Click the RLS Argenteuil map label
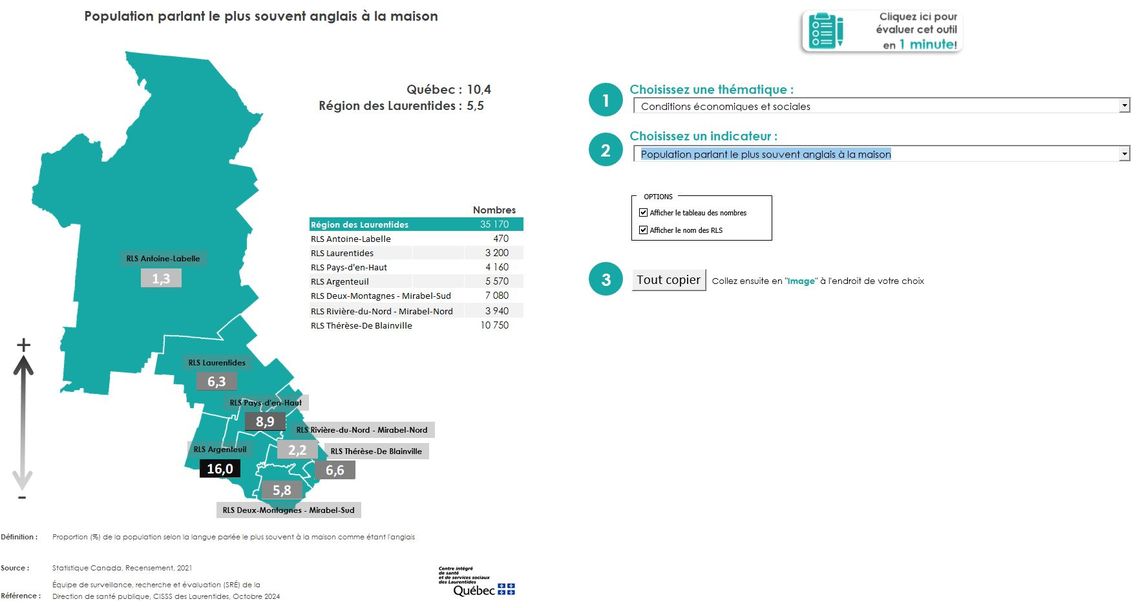This screenshot has width=1140, height=608. coord(220,449)
